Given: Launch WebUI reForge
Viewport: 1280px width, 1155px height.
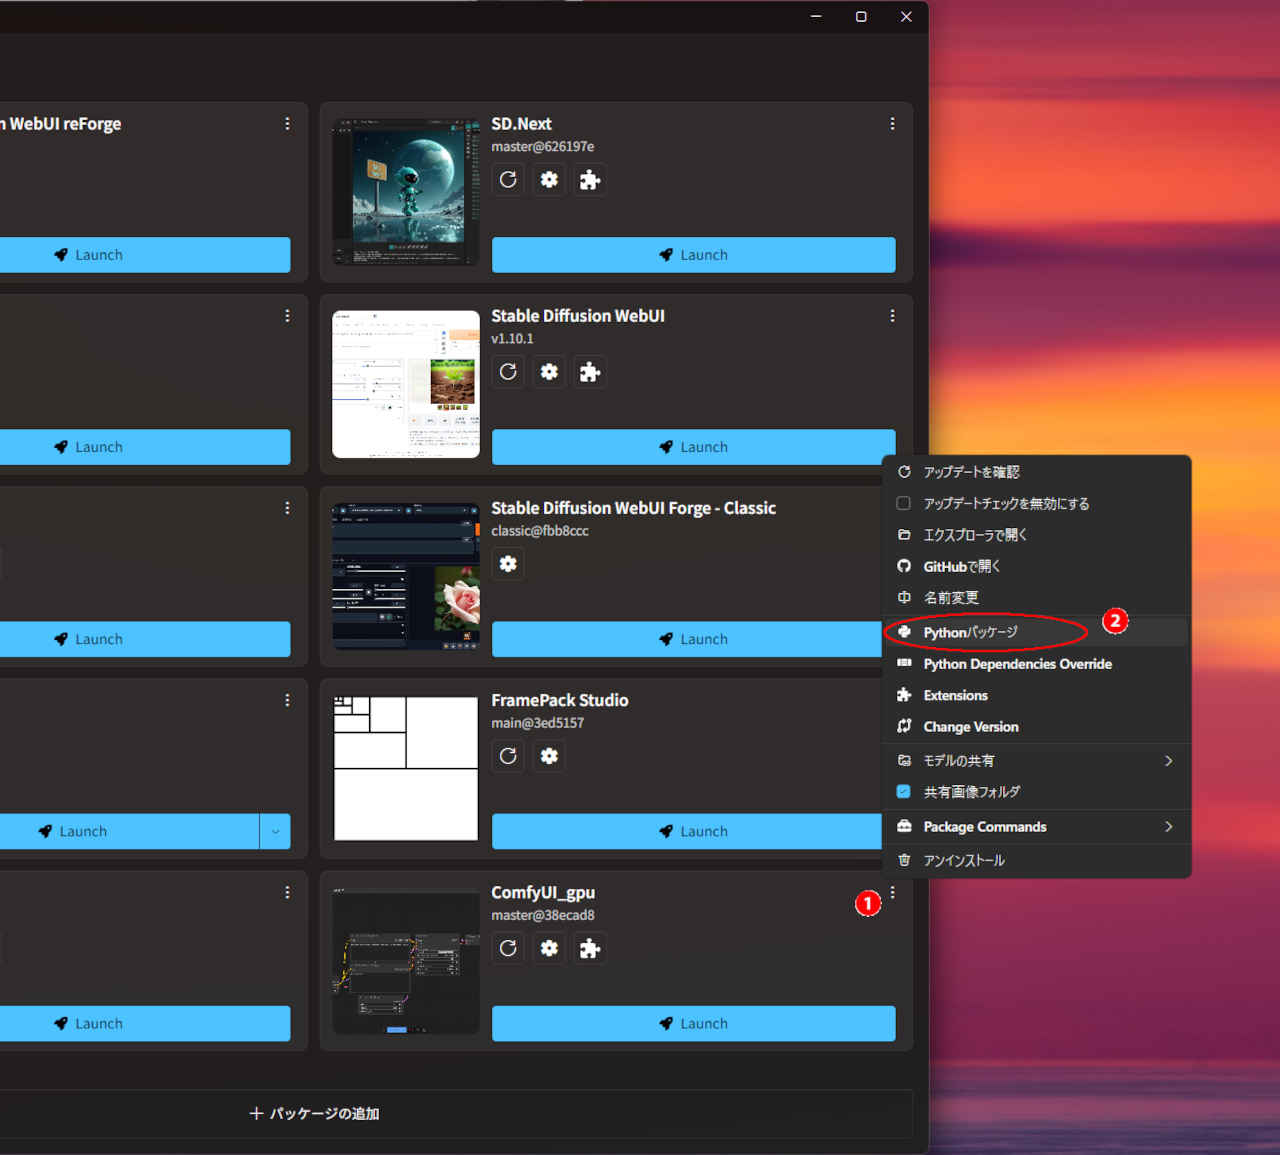Looking at the screenshot, I should (145, 255).
